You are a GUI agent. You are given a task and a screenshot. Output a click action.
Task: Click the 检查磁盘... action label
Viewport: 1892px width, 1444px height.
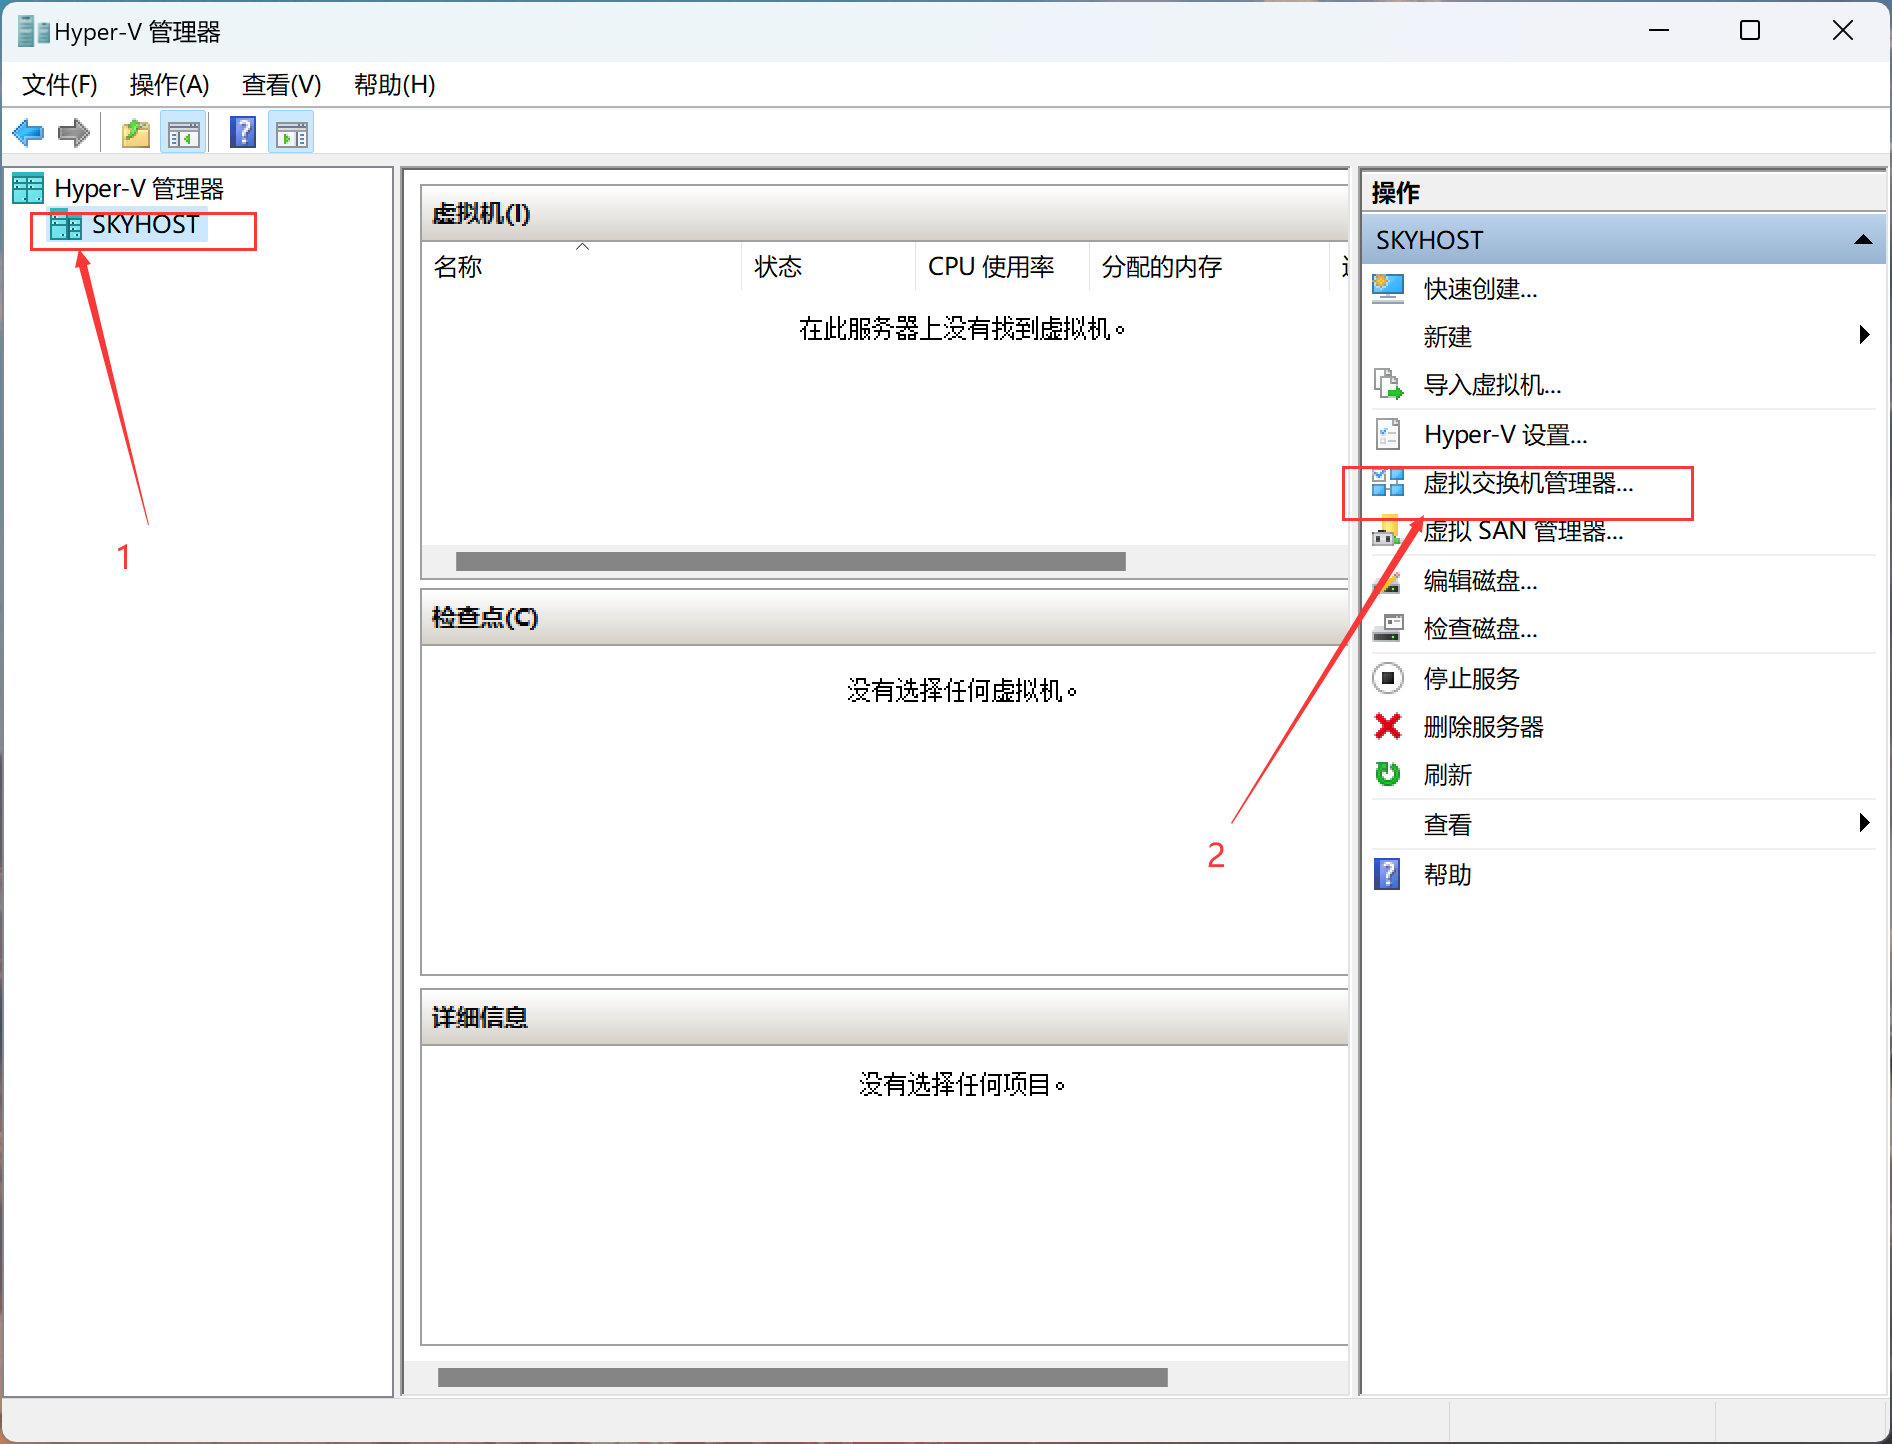pyautogui.click(x=1481, y=628)
